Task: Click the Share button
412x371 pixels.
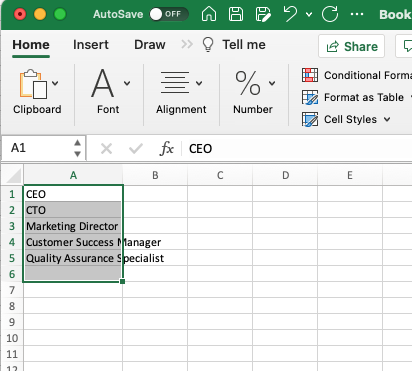Action: [352, 46]
